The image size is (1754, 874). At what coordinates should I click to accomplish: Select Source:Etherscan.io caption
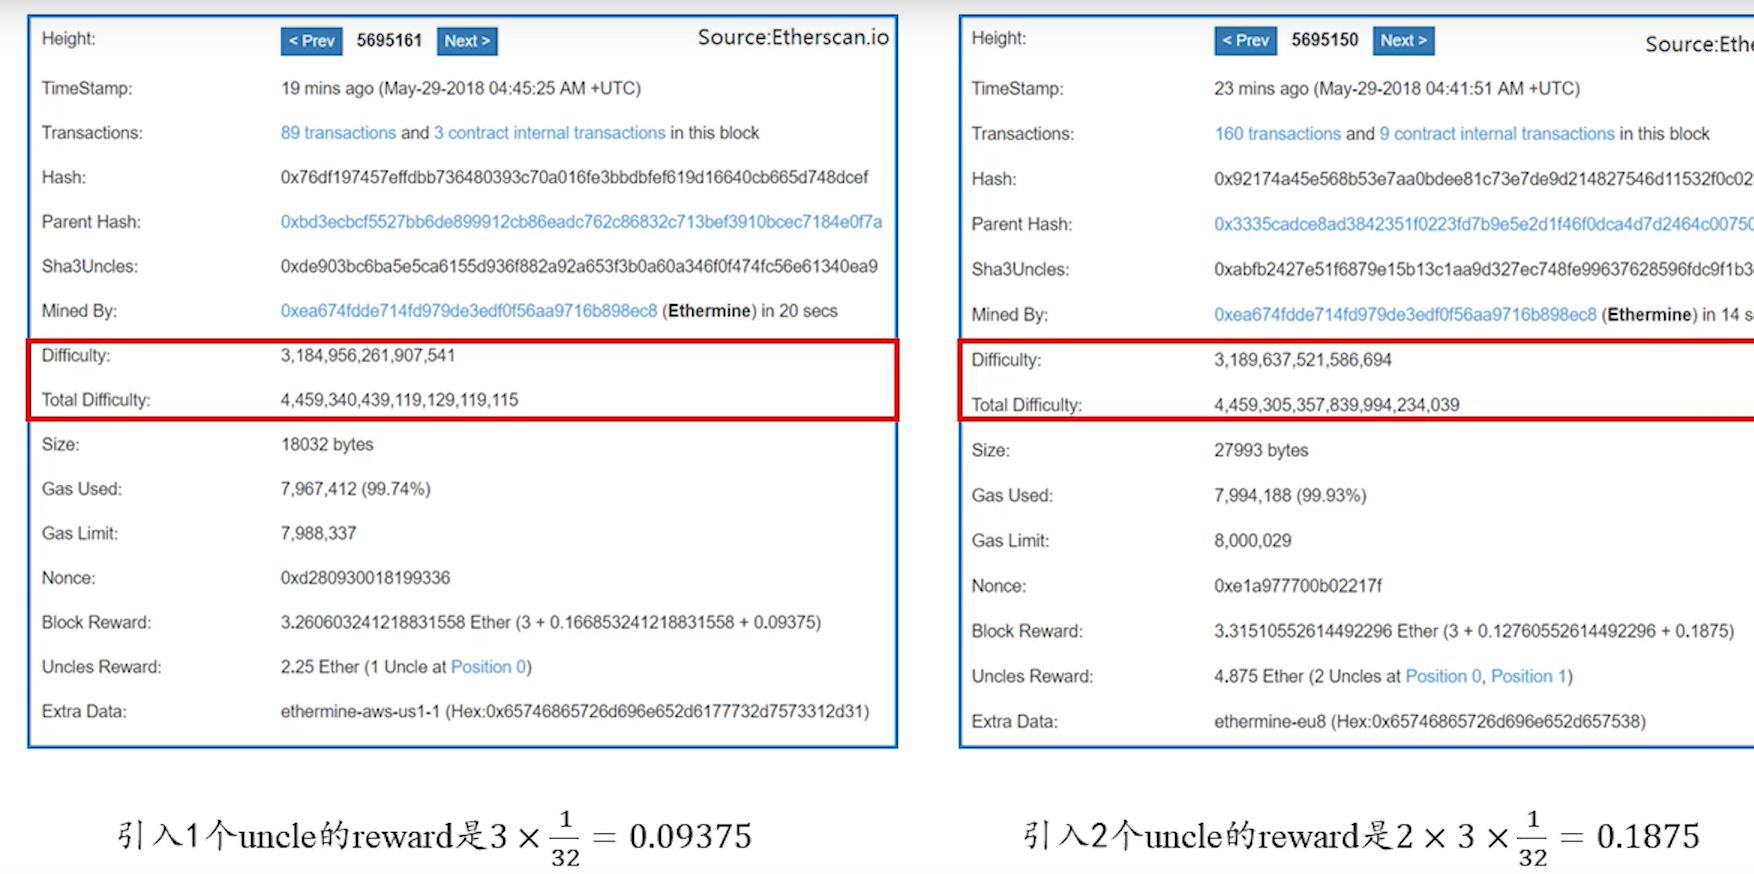point(793,38)
